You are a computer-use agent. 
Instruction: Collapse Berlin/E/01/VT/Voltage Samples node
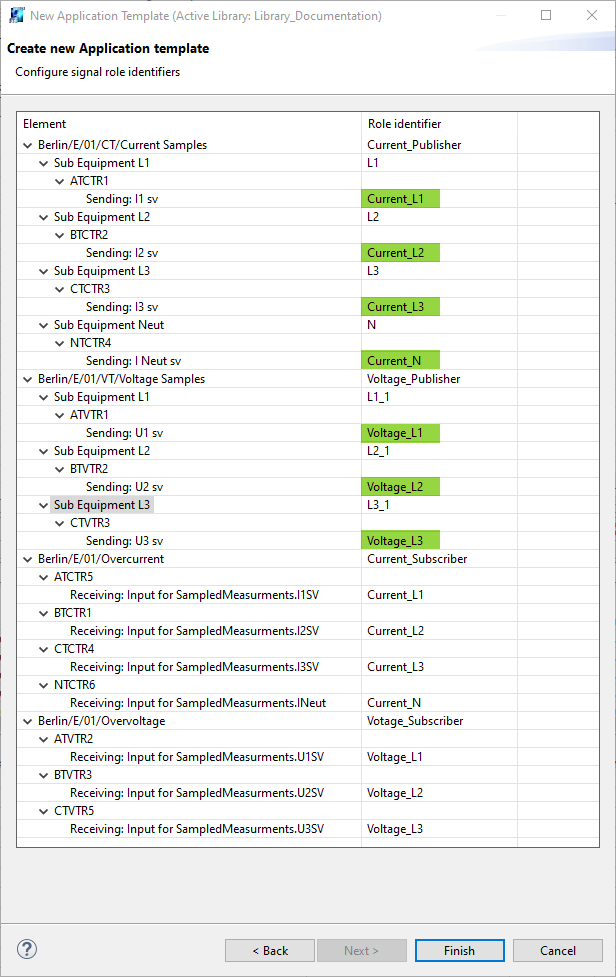27,379
